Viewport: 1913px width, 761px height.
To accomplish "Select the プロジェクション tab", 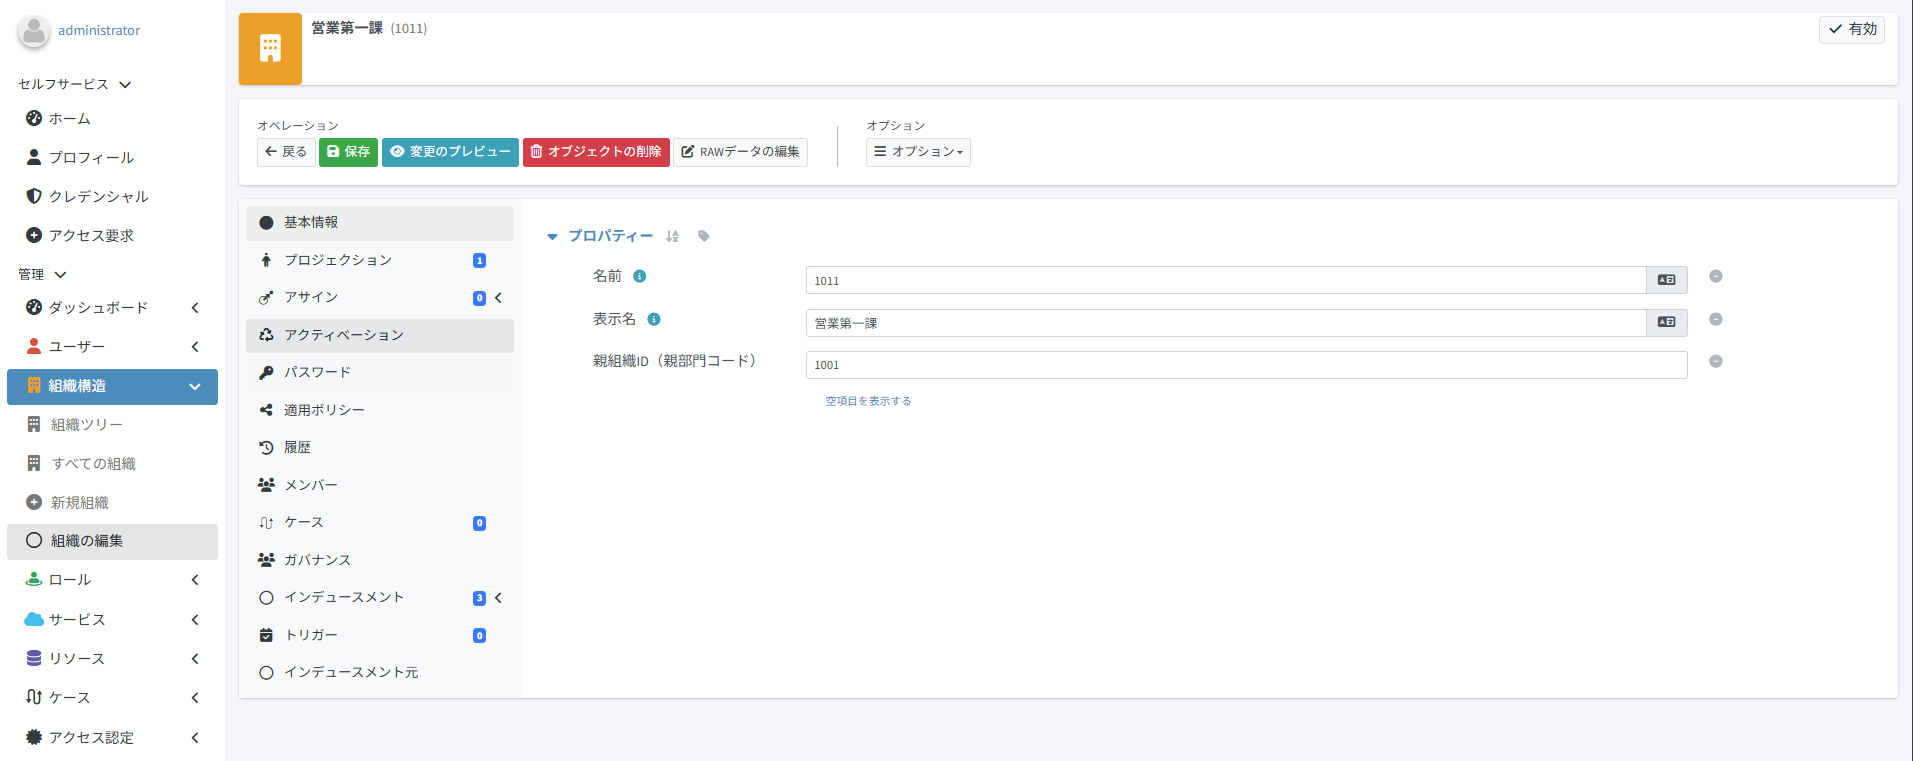I will pyautogui.click(x=380, y=260).
